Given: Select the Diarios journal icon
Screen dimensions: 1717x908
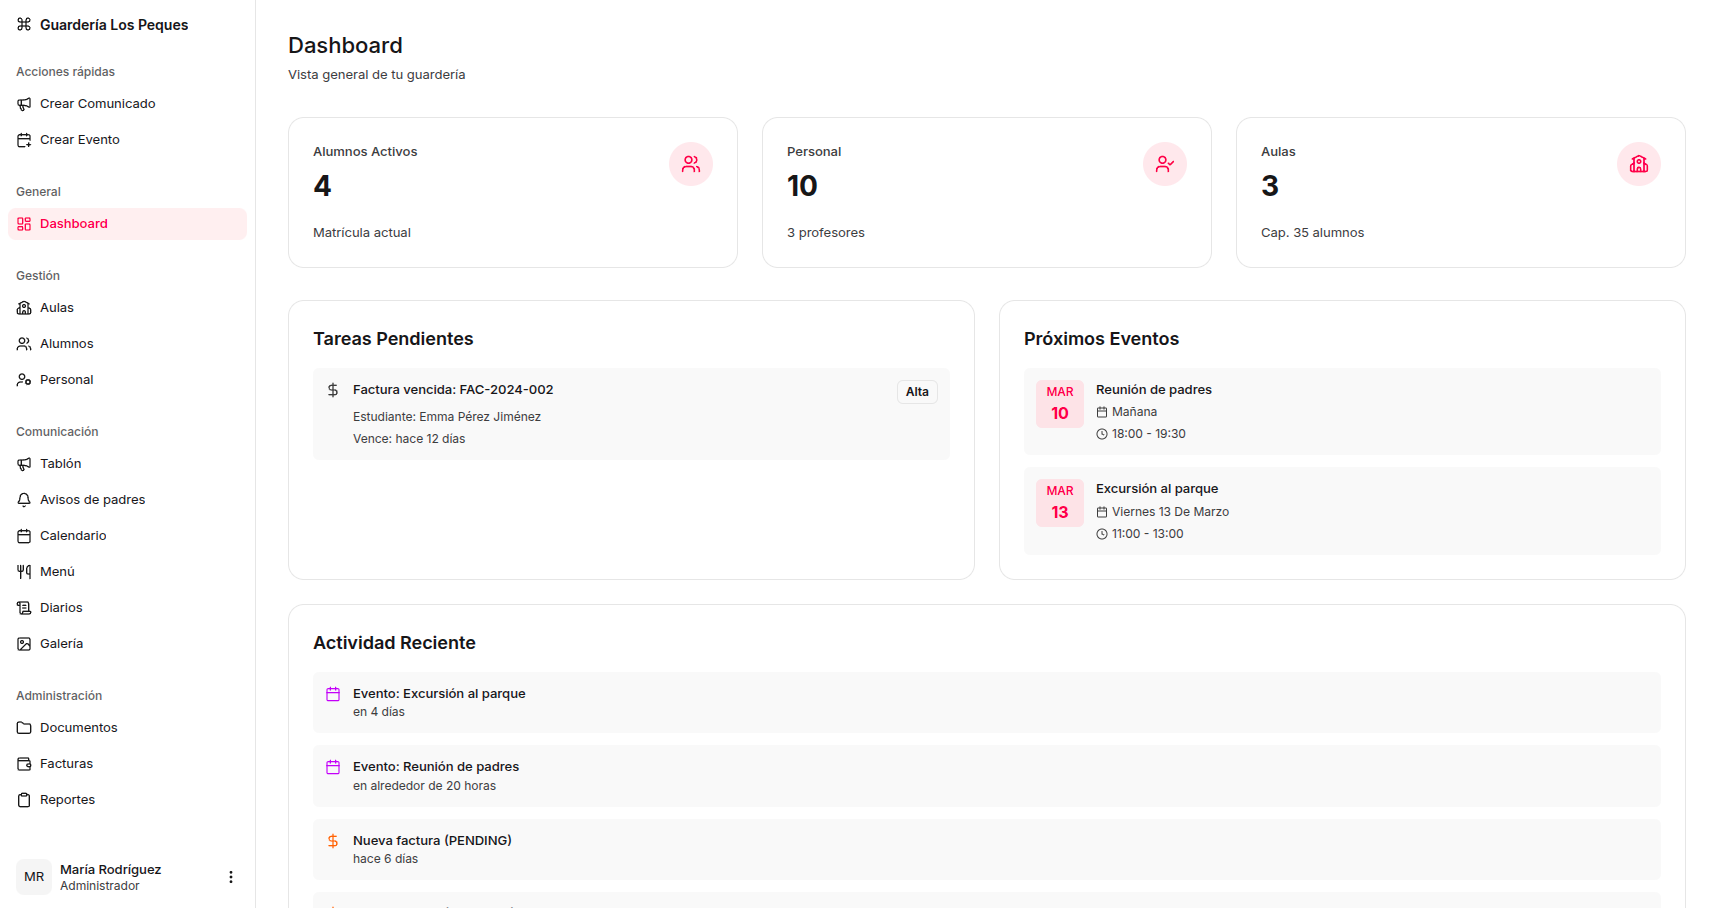Looking at the screenshot, I should point(24,607).
